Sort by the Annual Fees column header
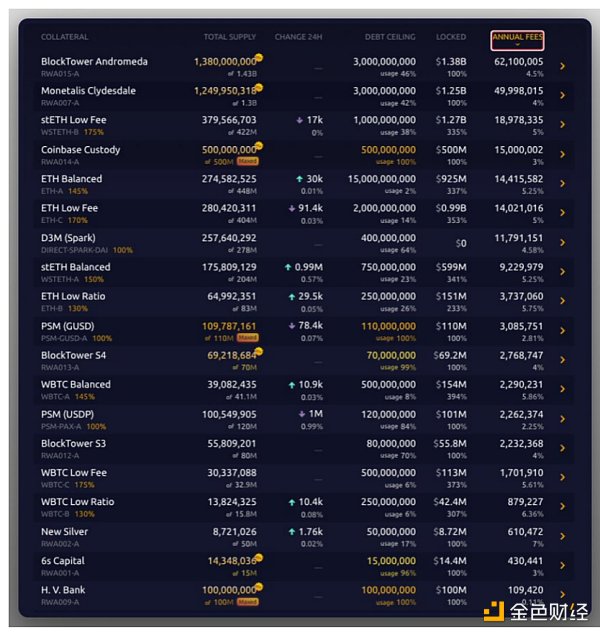Screen dimensions: 600x633 (x=517, y=37)
